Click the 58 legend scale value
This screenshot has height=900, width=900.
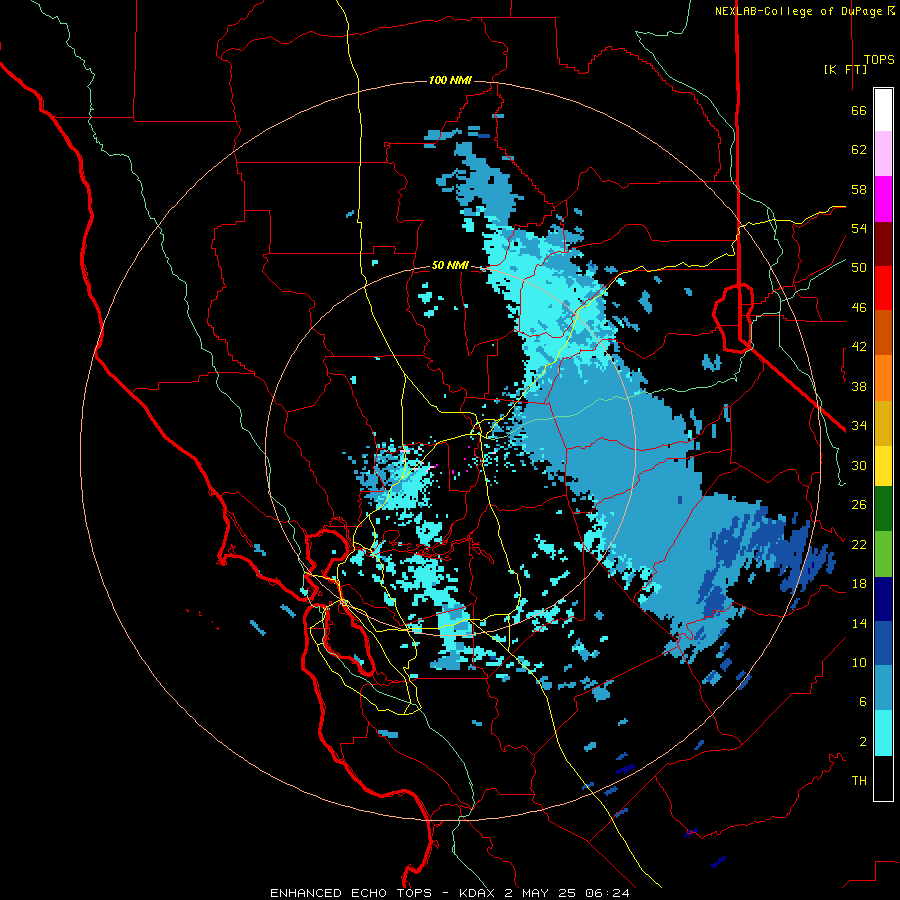pos(859,189)
